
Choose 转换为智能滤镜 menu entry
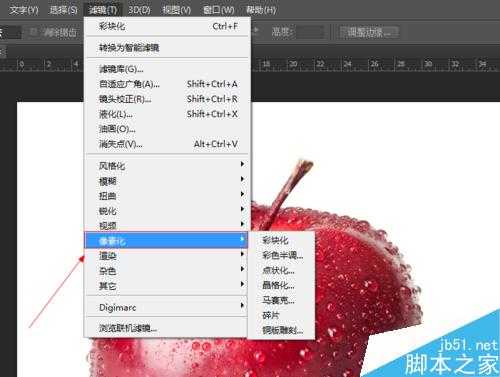pyautogui.click(x=167, y=48)
